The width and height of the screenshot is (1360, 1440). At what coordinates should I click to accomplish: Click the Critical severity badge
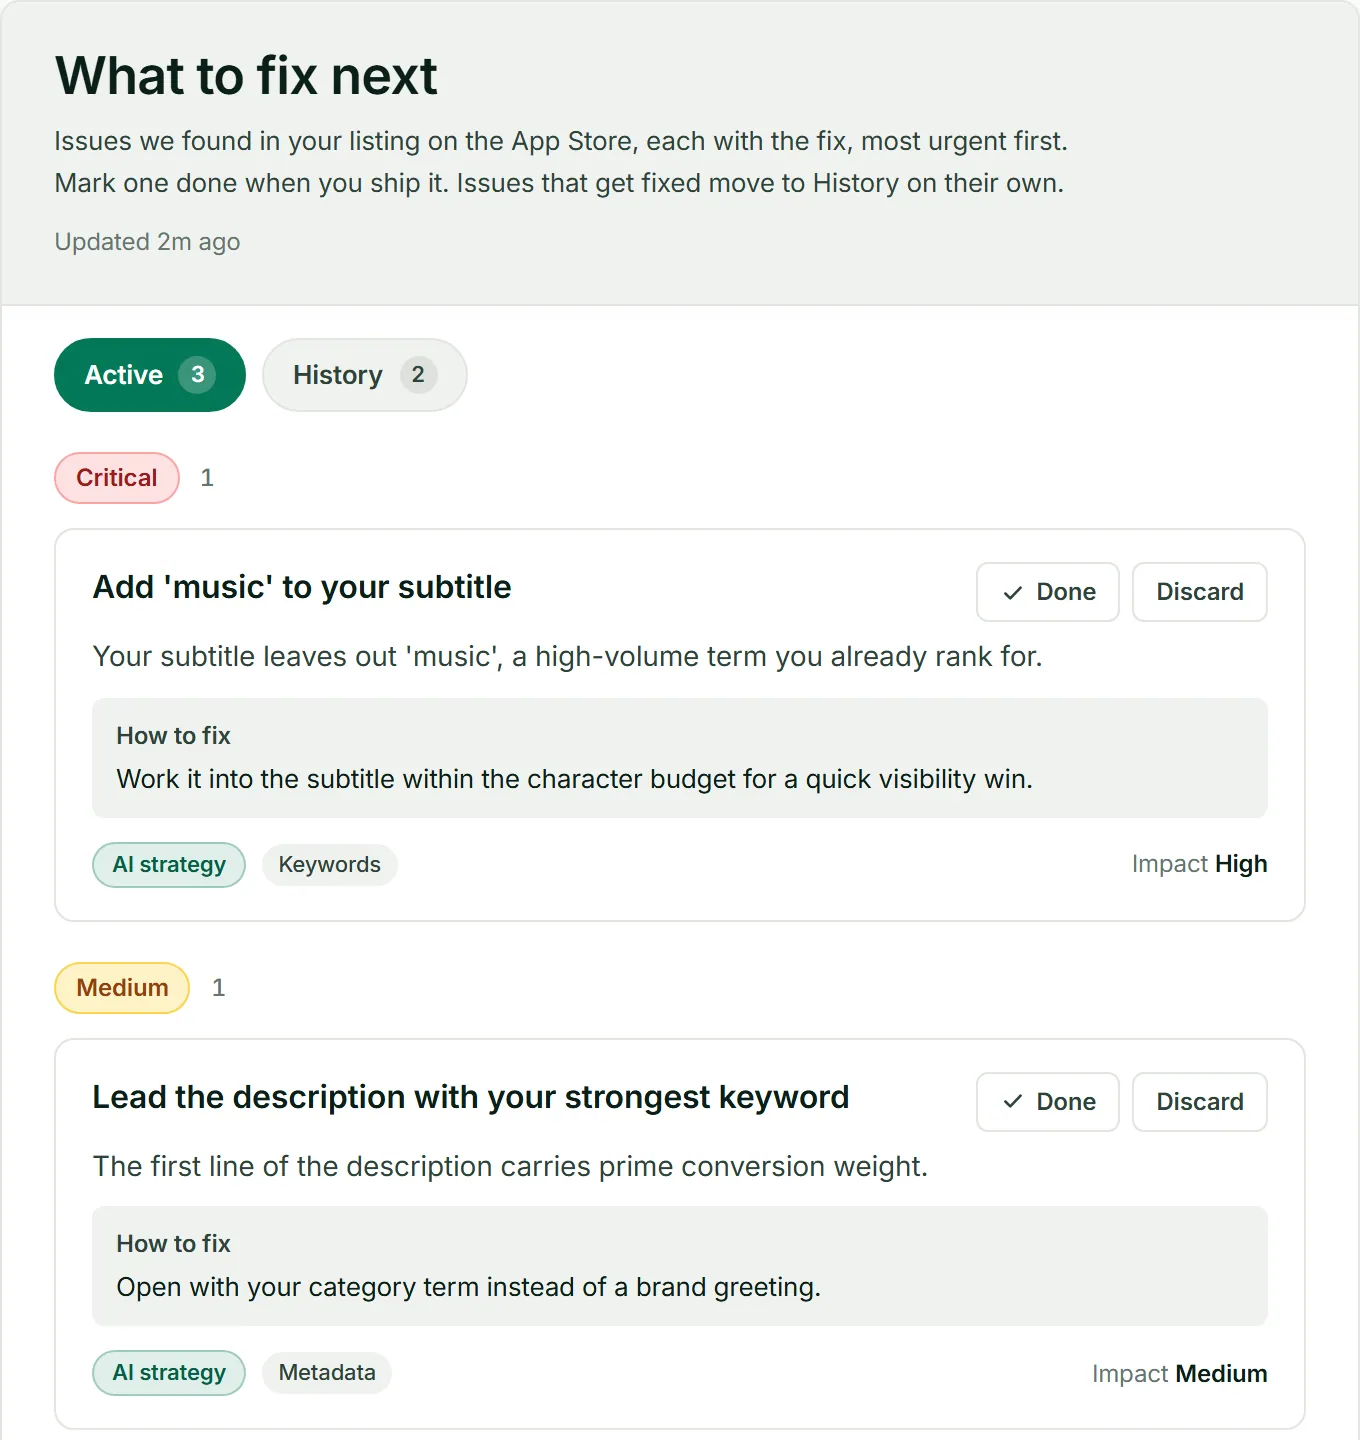pyautogui.click(x=117, y=478)
